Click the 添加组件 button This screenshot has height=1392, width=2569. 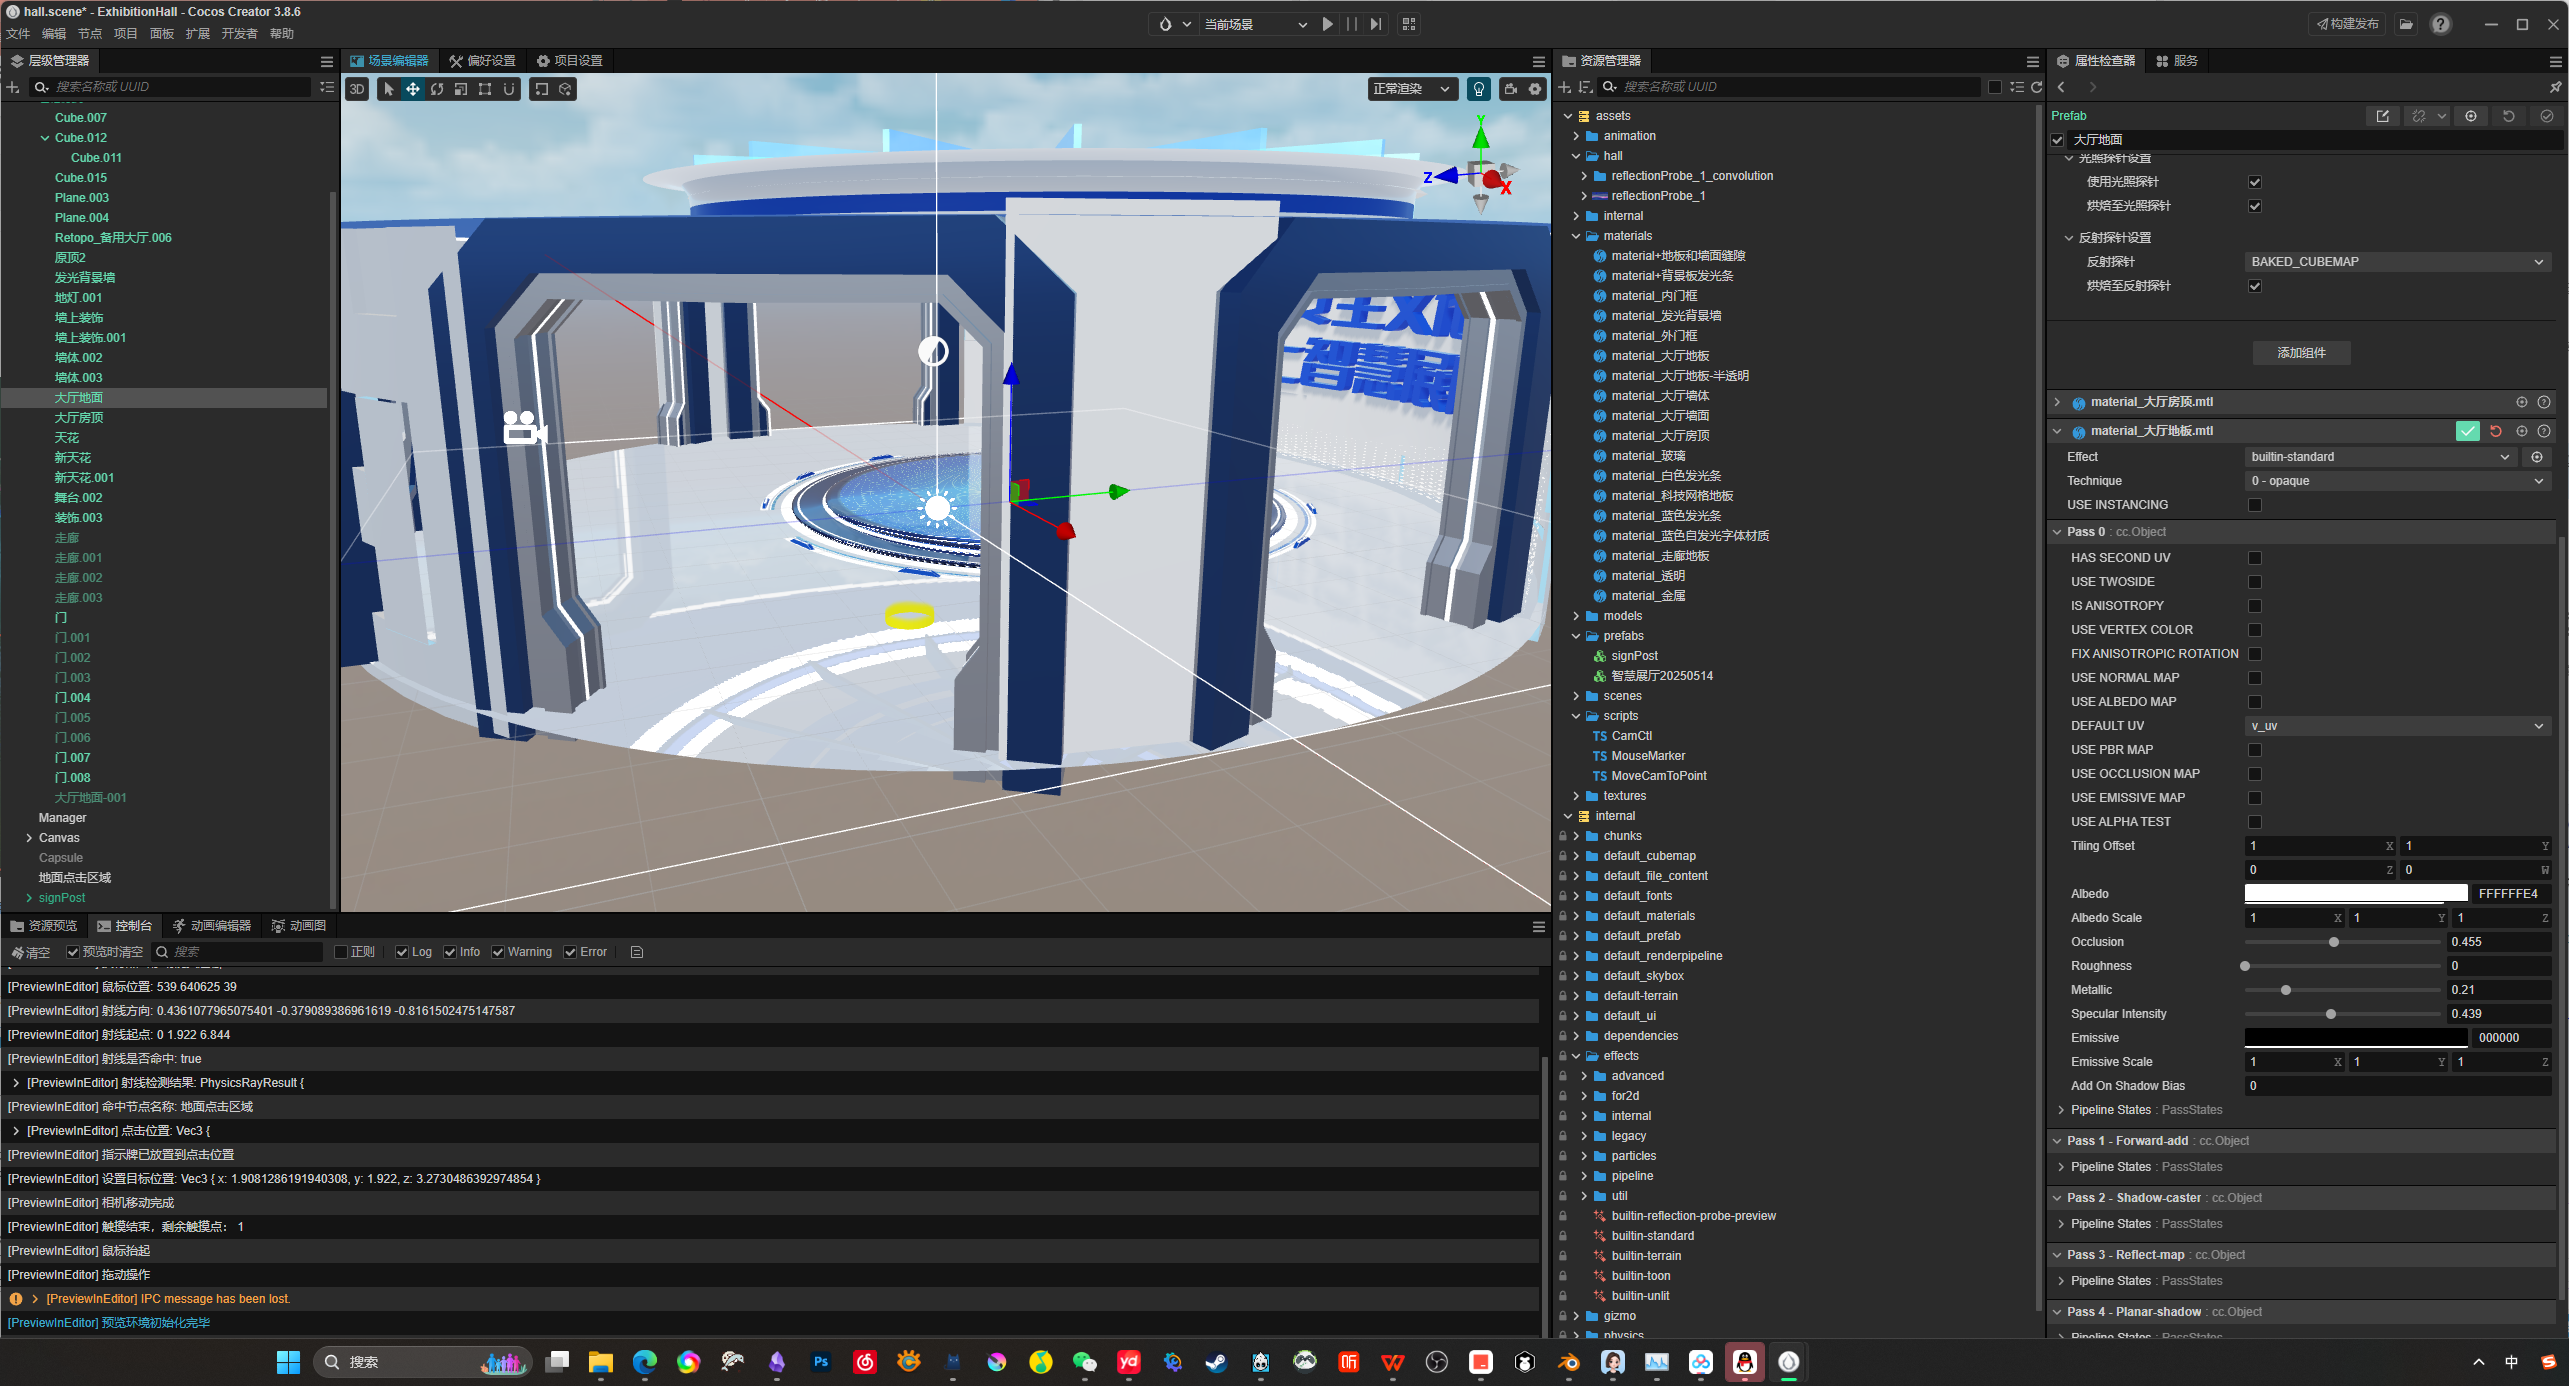pos(2300,353)
